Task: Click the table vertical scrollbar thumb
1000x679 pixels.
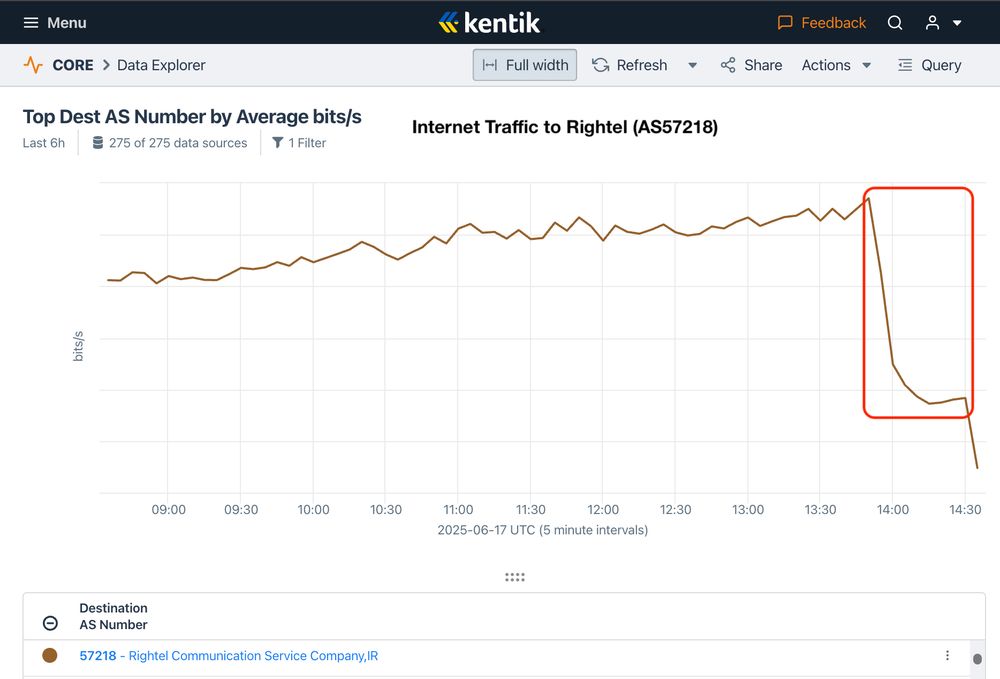Action: coord(977,659)
